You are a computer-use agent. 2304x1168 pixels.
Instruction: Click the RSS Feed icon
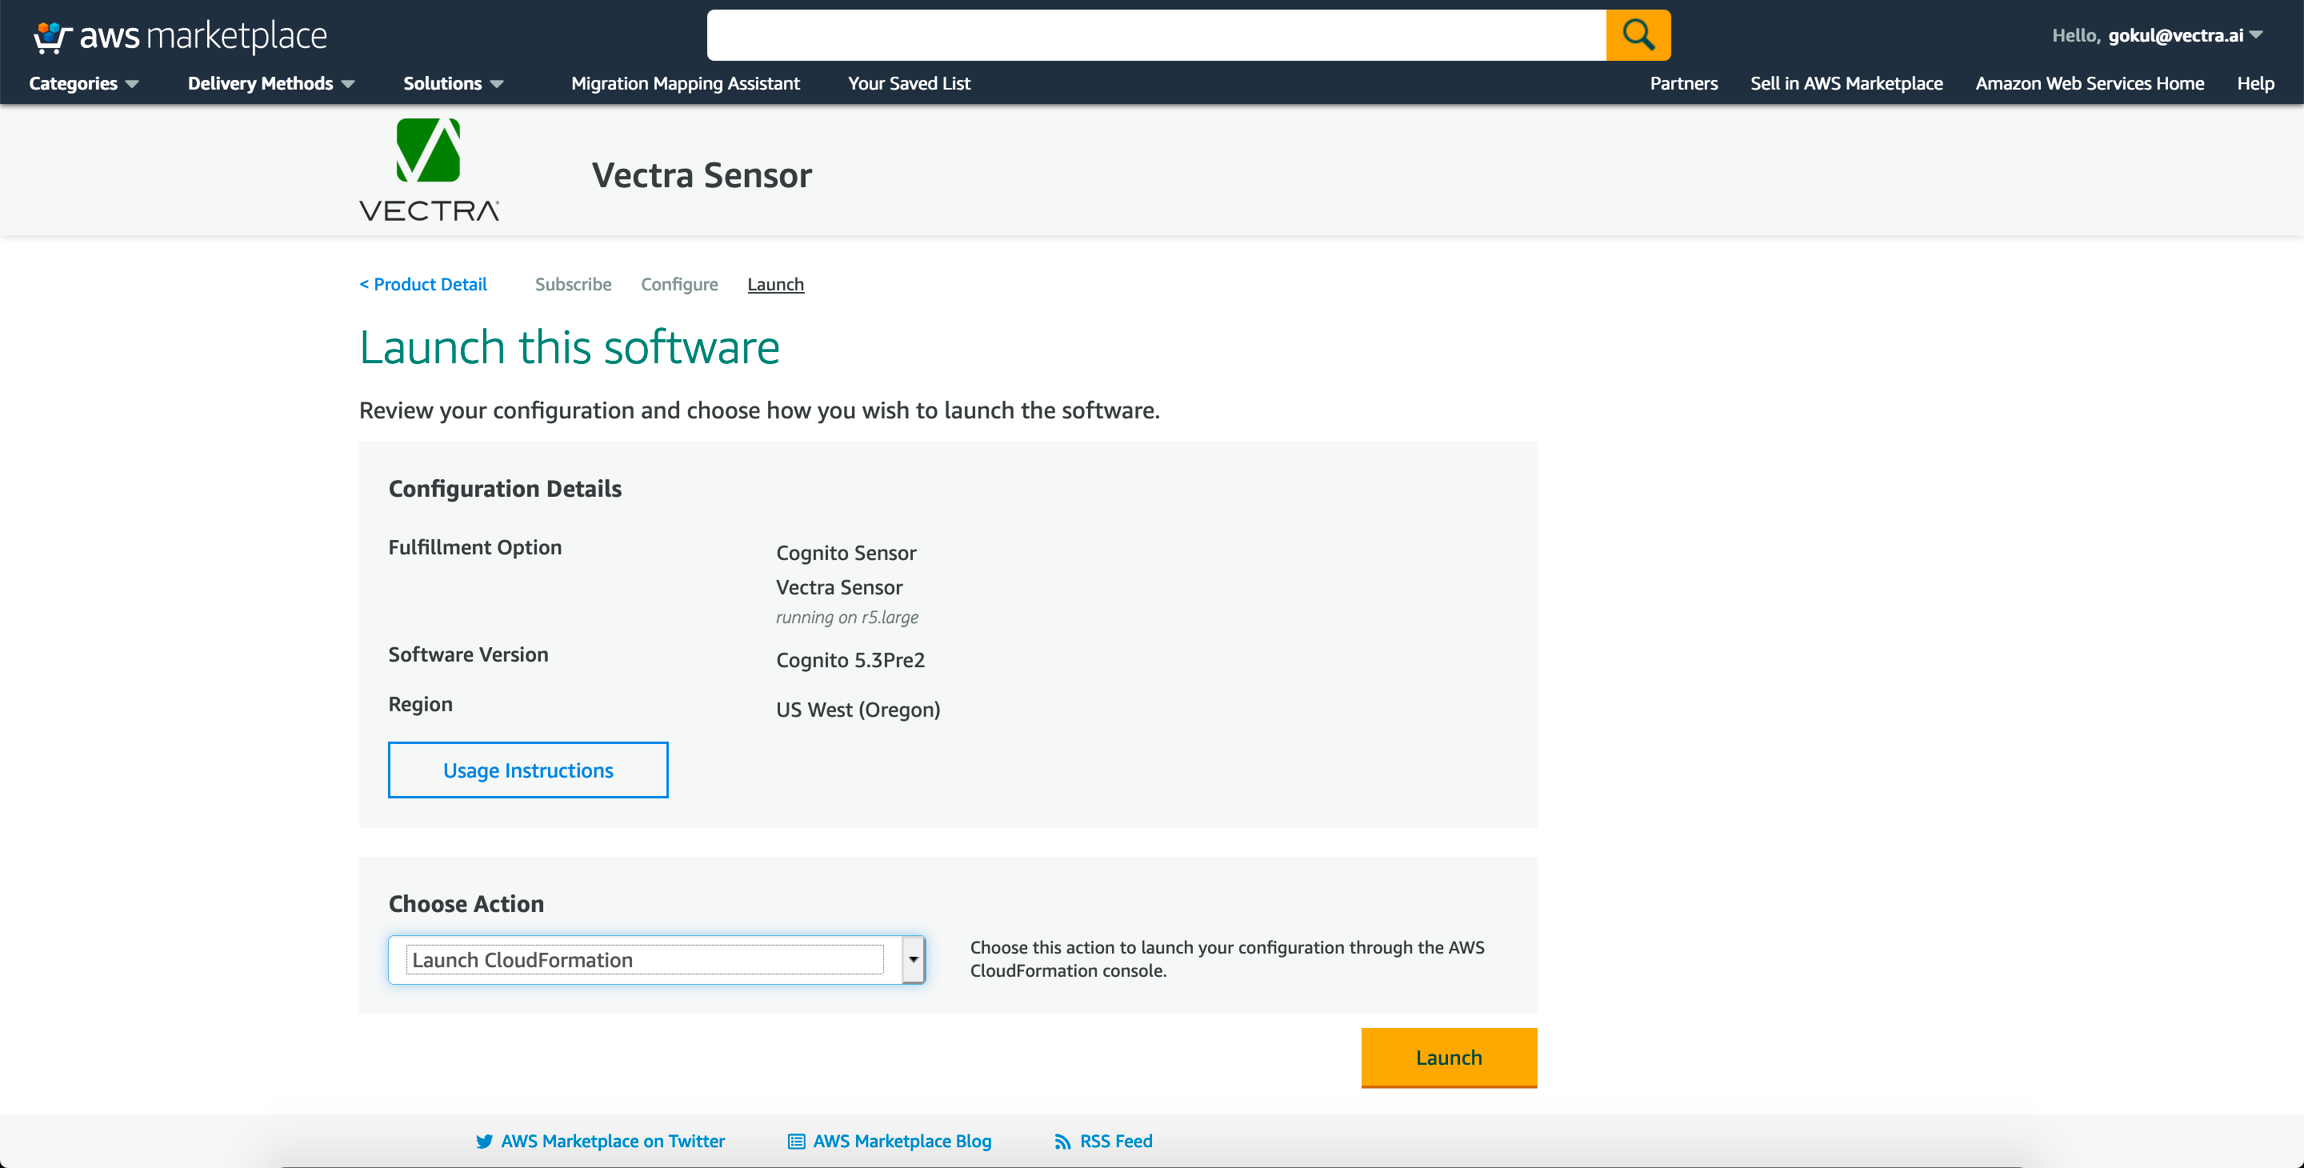[x=1062, y=1141]
